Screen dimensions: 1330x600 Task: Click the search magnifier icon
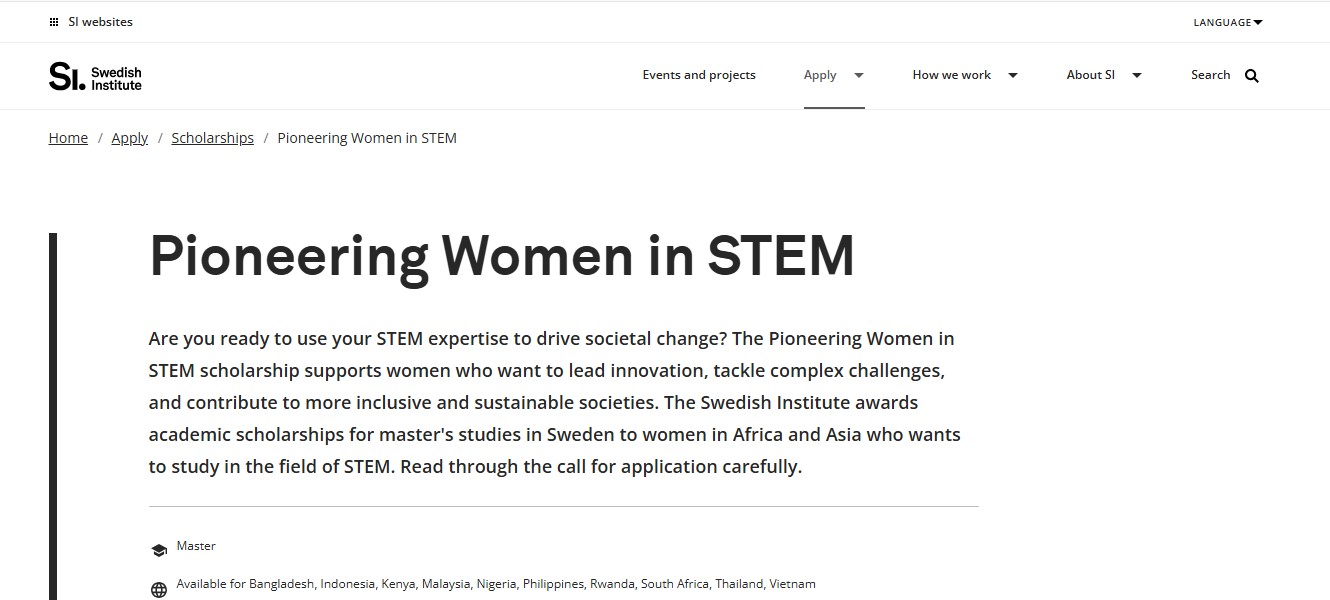tap(1252, 76)
